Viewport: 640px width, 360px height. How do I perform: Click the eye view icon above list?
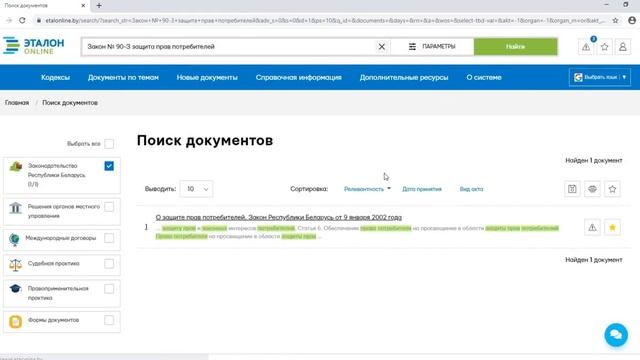(592, 189)
